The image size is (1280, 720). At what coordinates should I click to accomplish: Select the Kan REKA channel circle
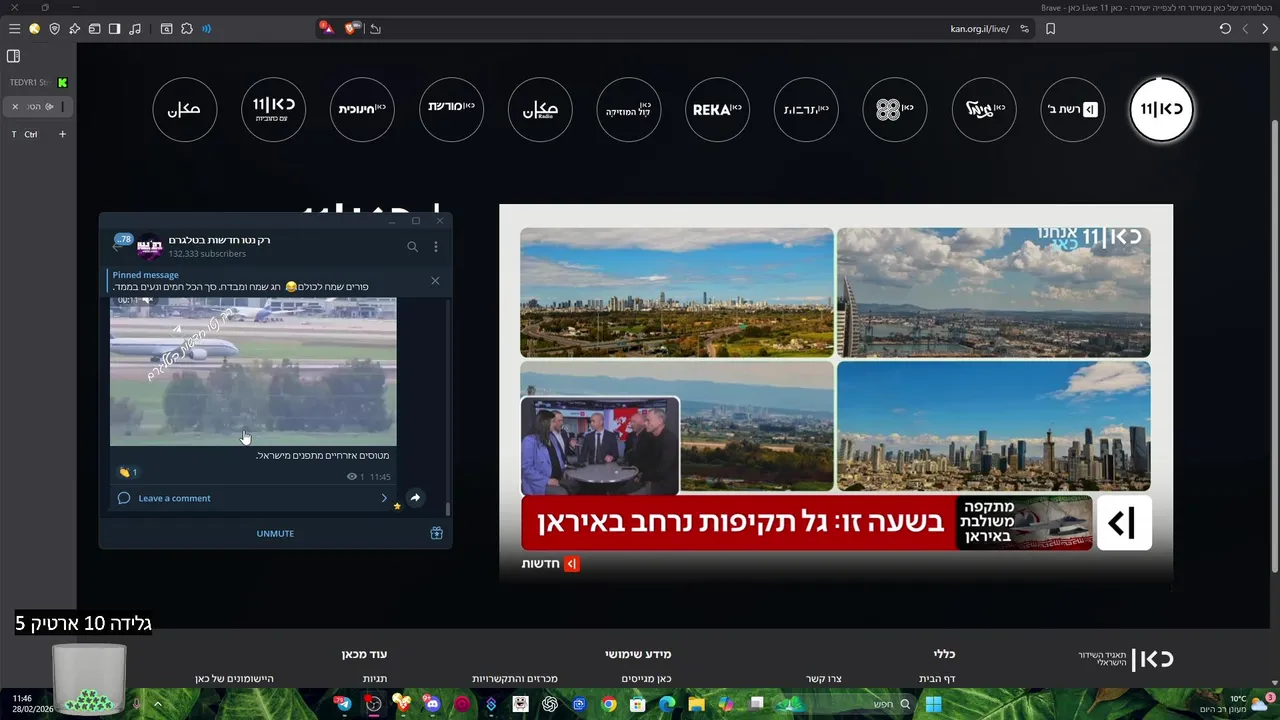(718, 110)
